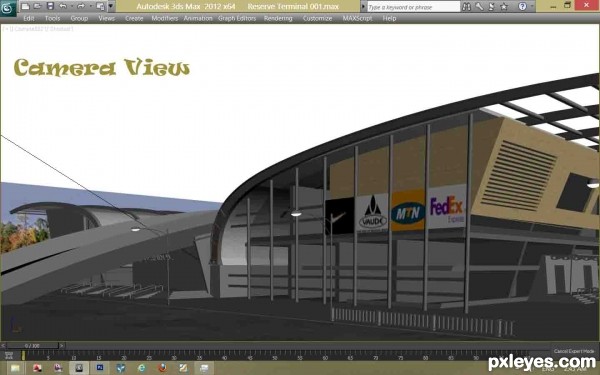Open the Graph Editors menu
The image size is (600, 375).
tap(237, 18)
